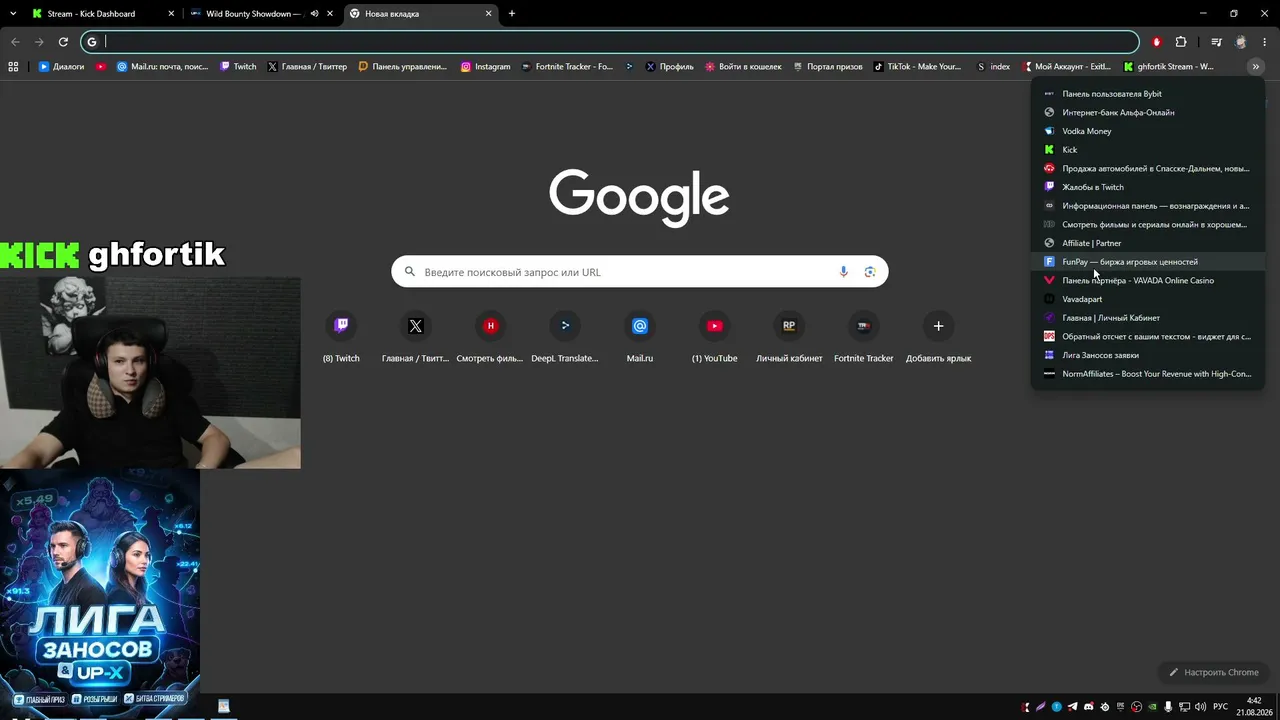Open the Диалоги bookmark
Viewport: 1280px width, 720px height.
tap(61, 67)
